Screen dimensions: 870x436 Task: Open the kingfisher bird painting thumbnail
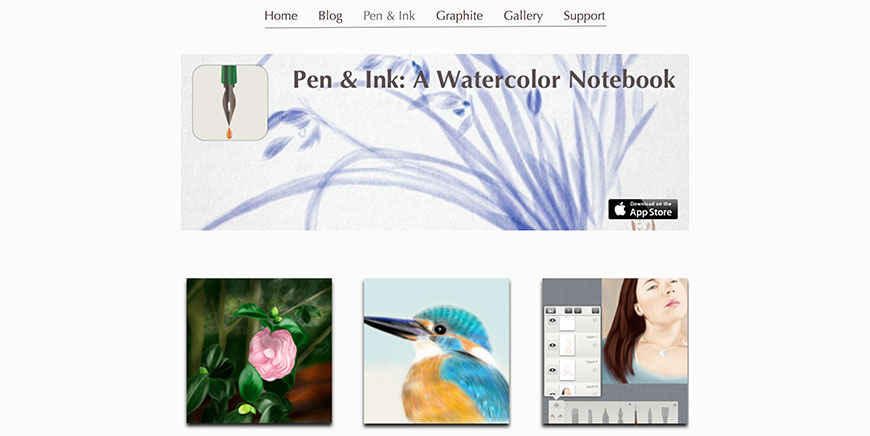click(x=437, y=351)
